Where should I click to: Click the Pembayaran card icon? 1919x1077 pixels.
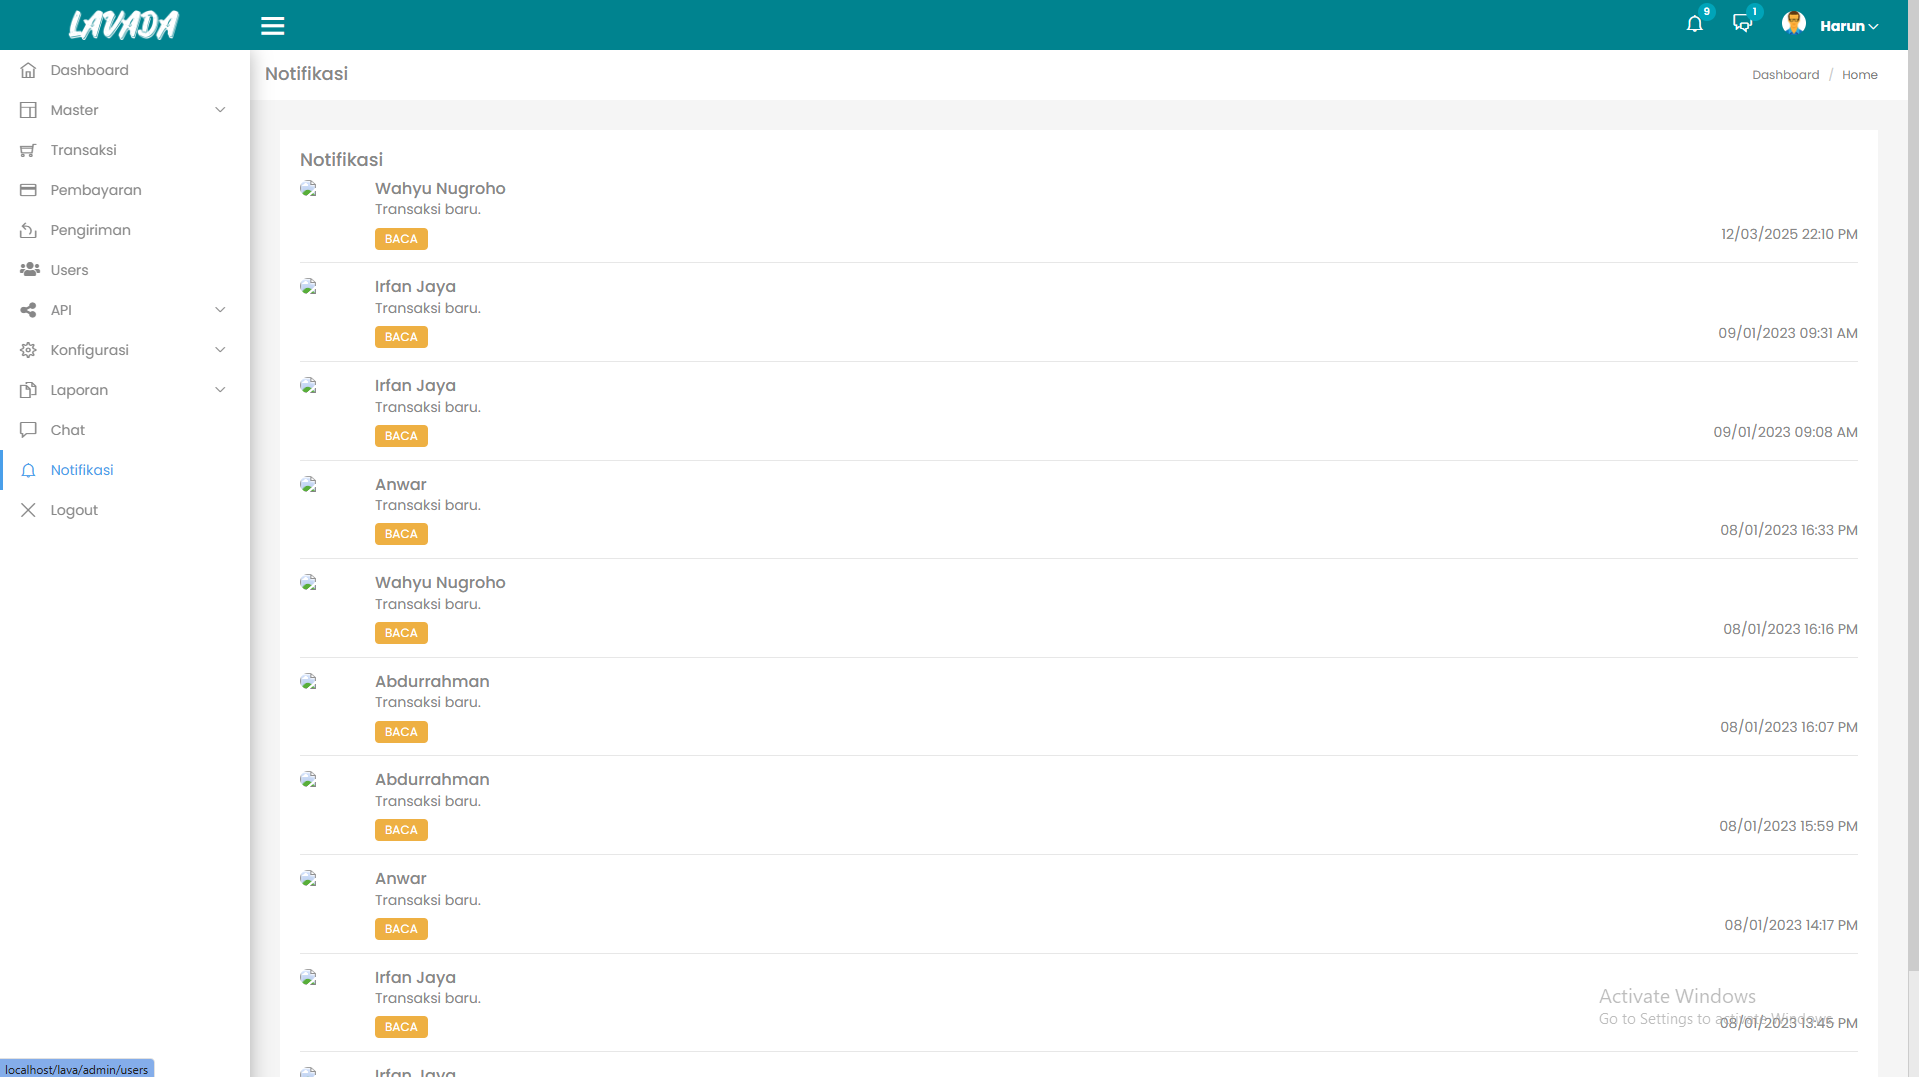point(28,190)
